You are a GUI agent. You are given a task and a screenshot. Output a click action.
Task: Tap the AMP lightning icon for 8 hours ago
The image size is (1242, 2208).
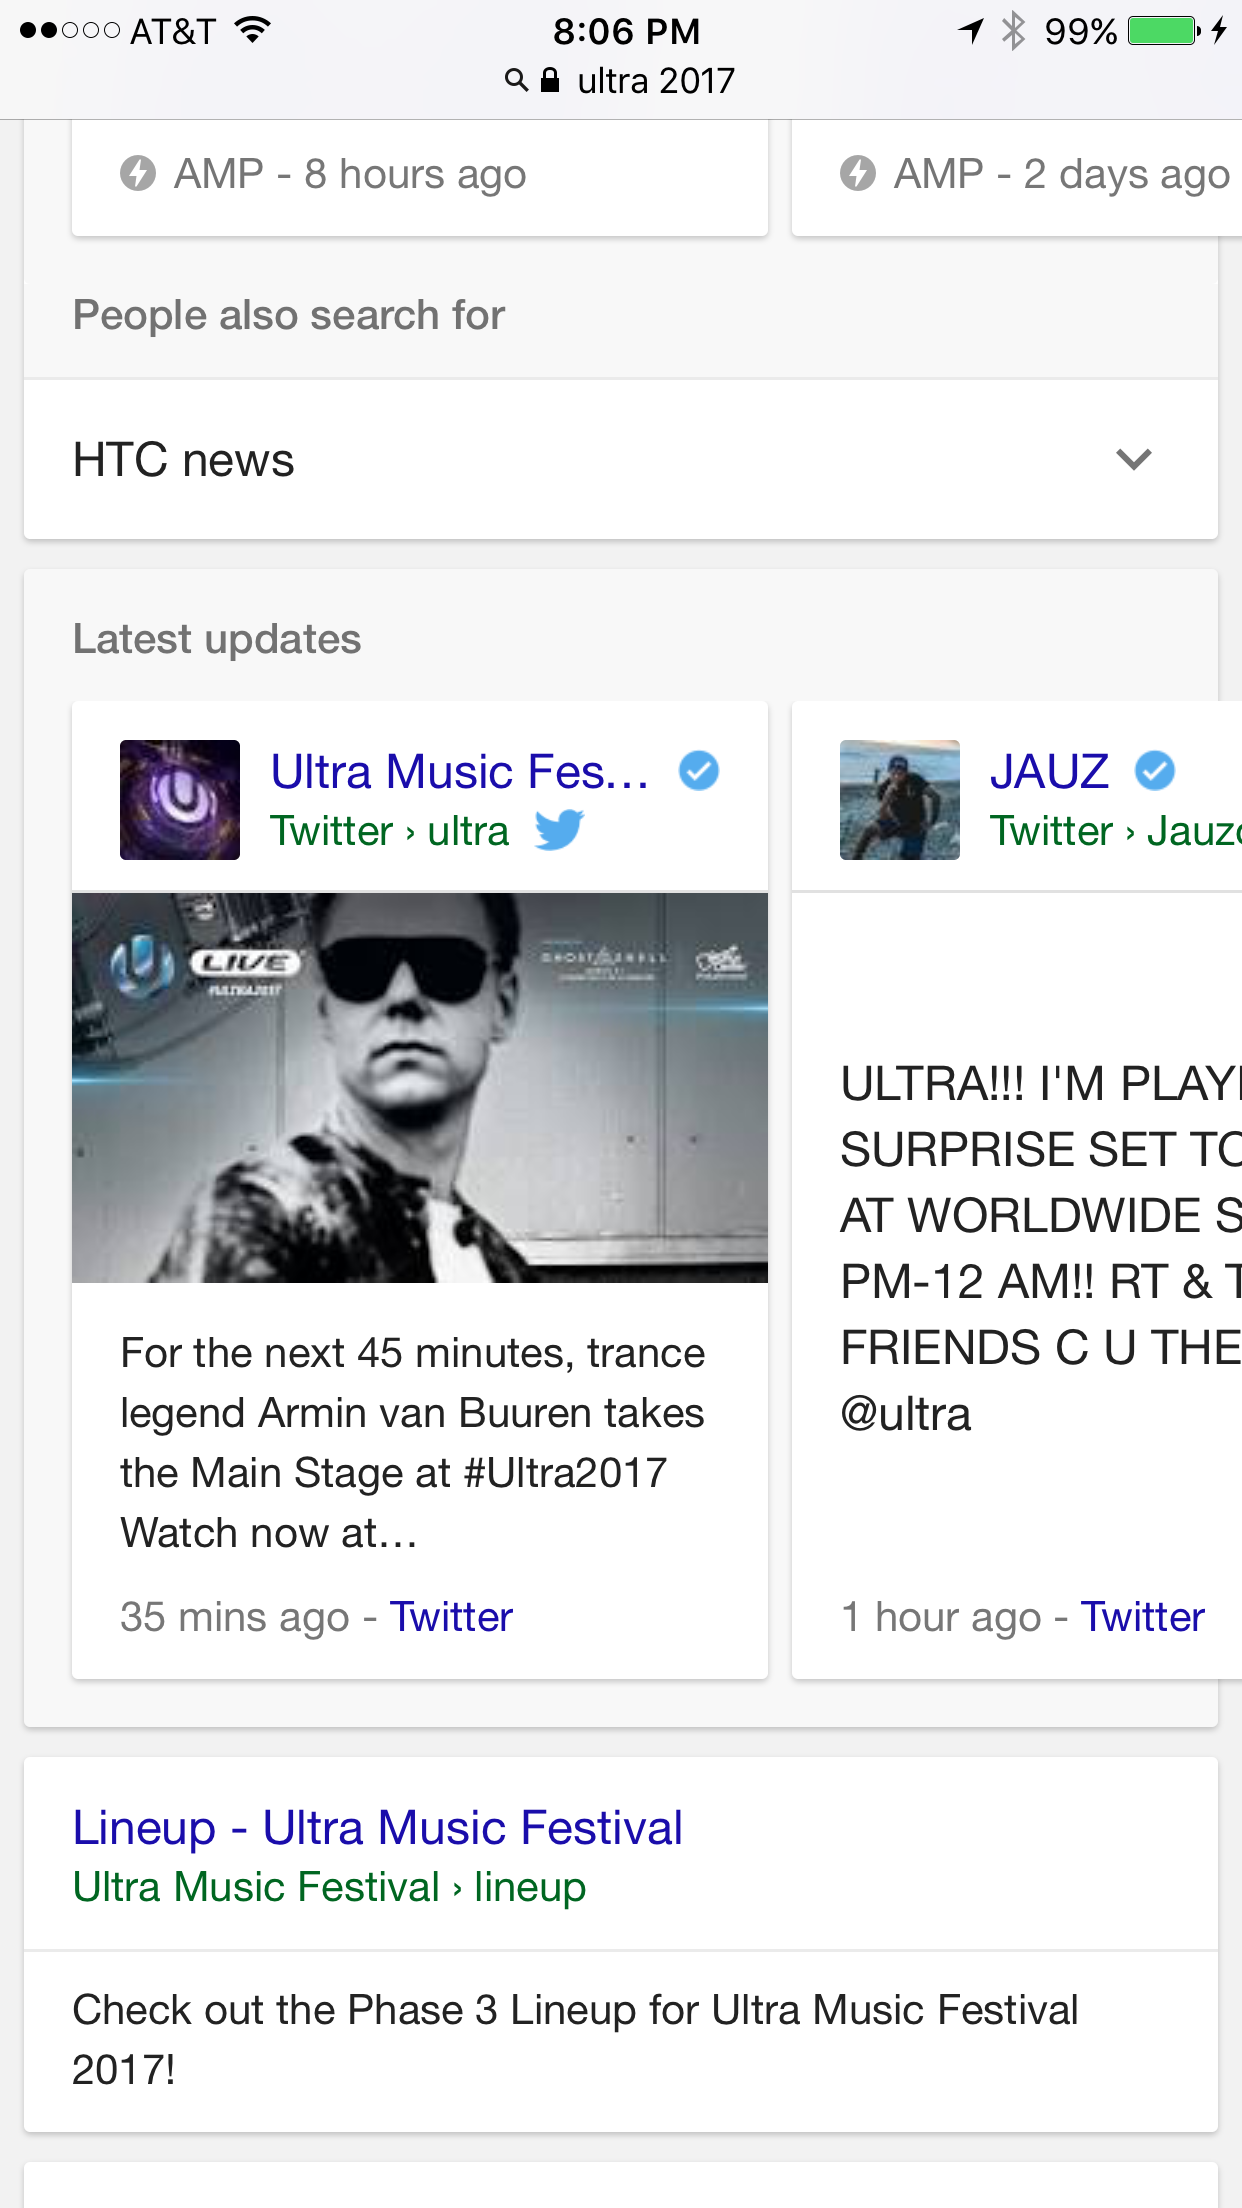pyautogui.click(x=138, y=173)
